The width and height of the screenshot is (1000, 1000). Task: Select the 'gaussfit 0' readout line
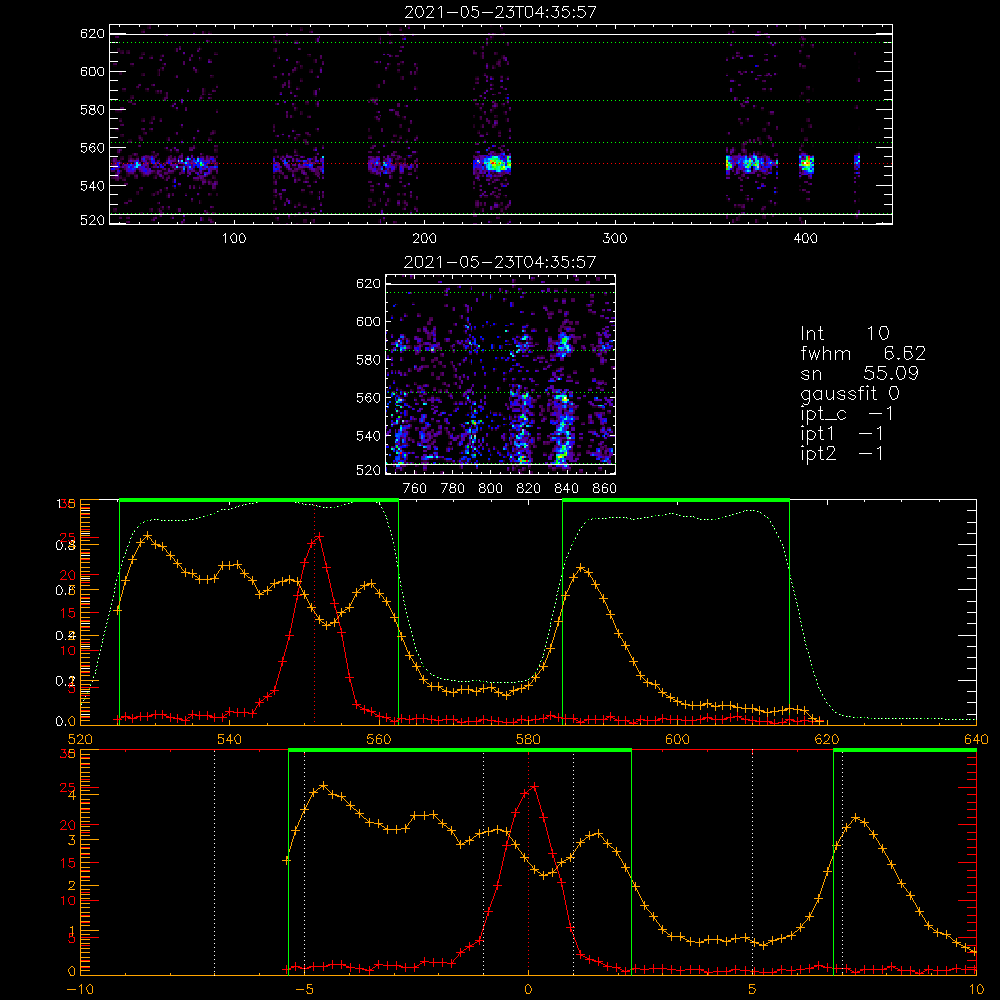pyautogui.click(x=850, y=393)
